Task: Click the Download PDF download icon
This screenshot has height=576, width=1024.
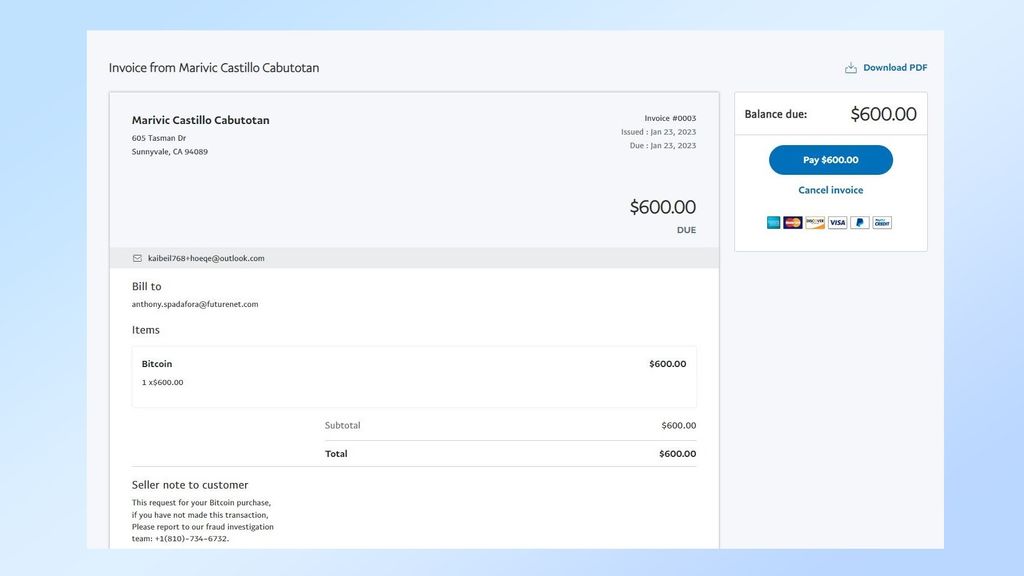Action: pyautogui.click(x=850, y=67)
